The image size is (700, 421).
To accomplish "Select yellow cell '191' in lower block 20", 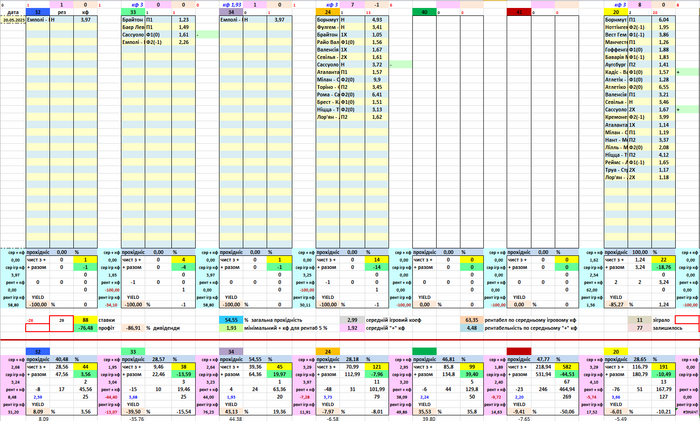I will pyautogui.click(x=663, y=367).
